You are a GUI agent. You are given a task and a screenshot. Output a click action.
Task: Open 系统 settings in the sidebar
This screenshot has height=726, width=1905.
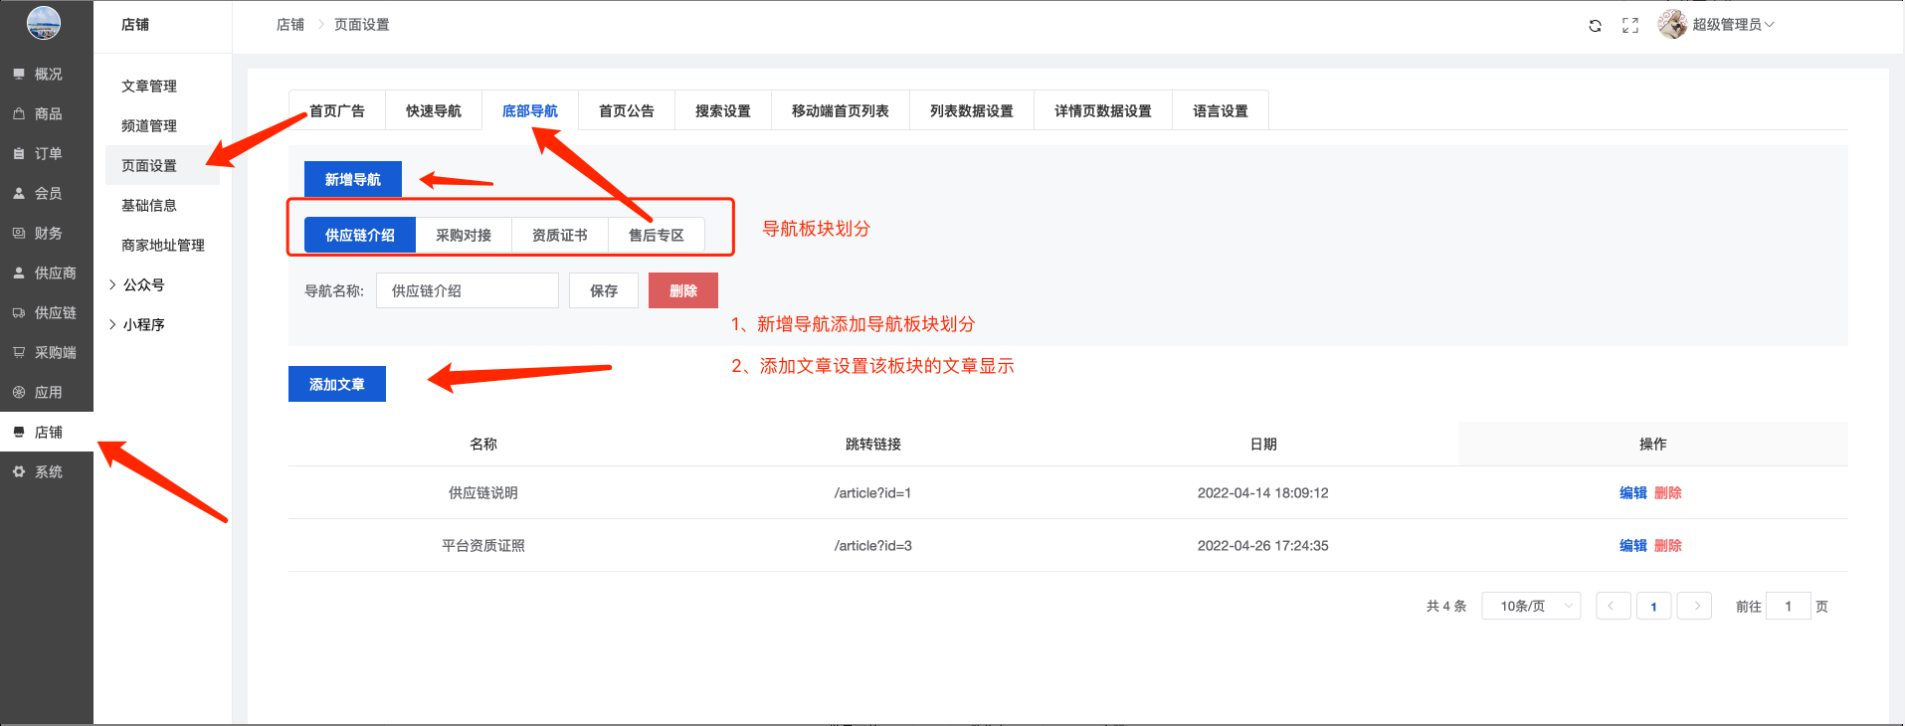pos(47,472)
